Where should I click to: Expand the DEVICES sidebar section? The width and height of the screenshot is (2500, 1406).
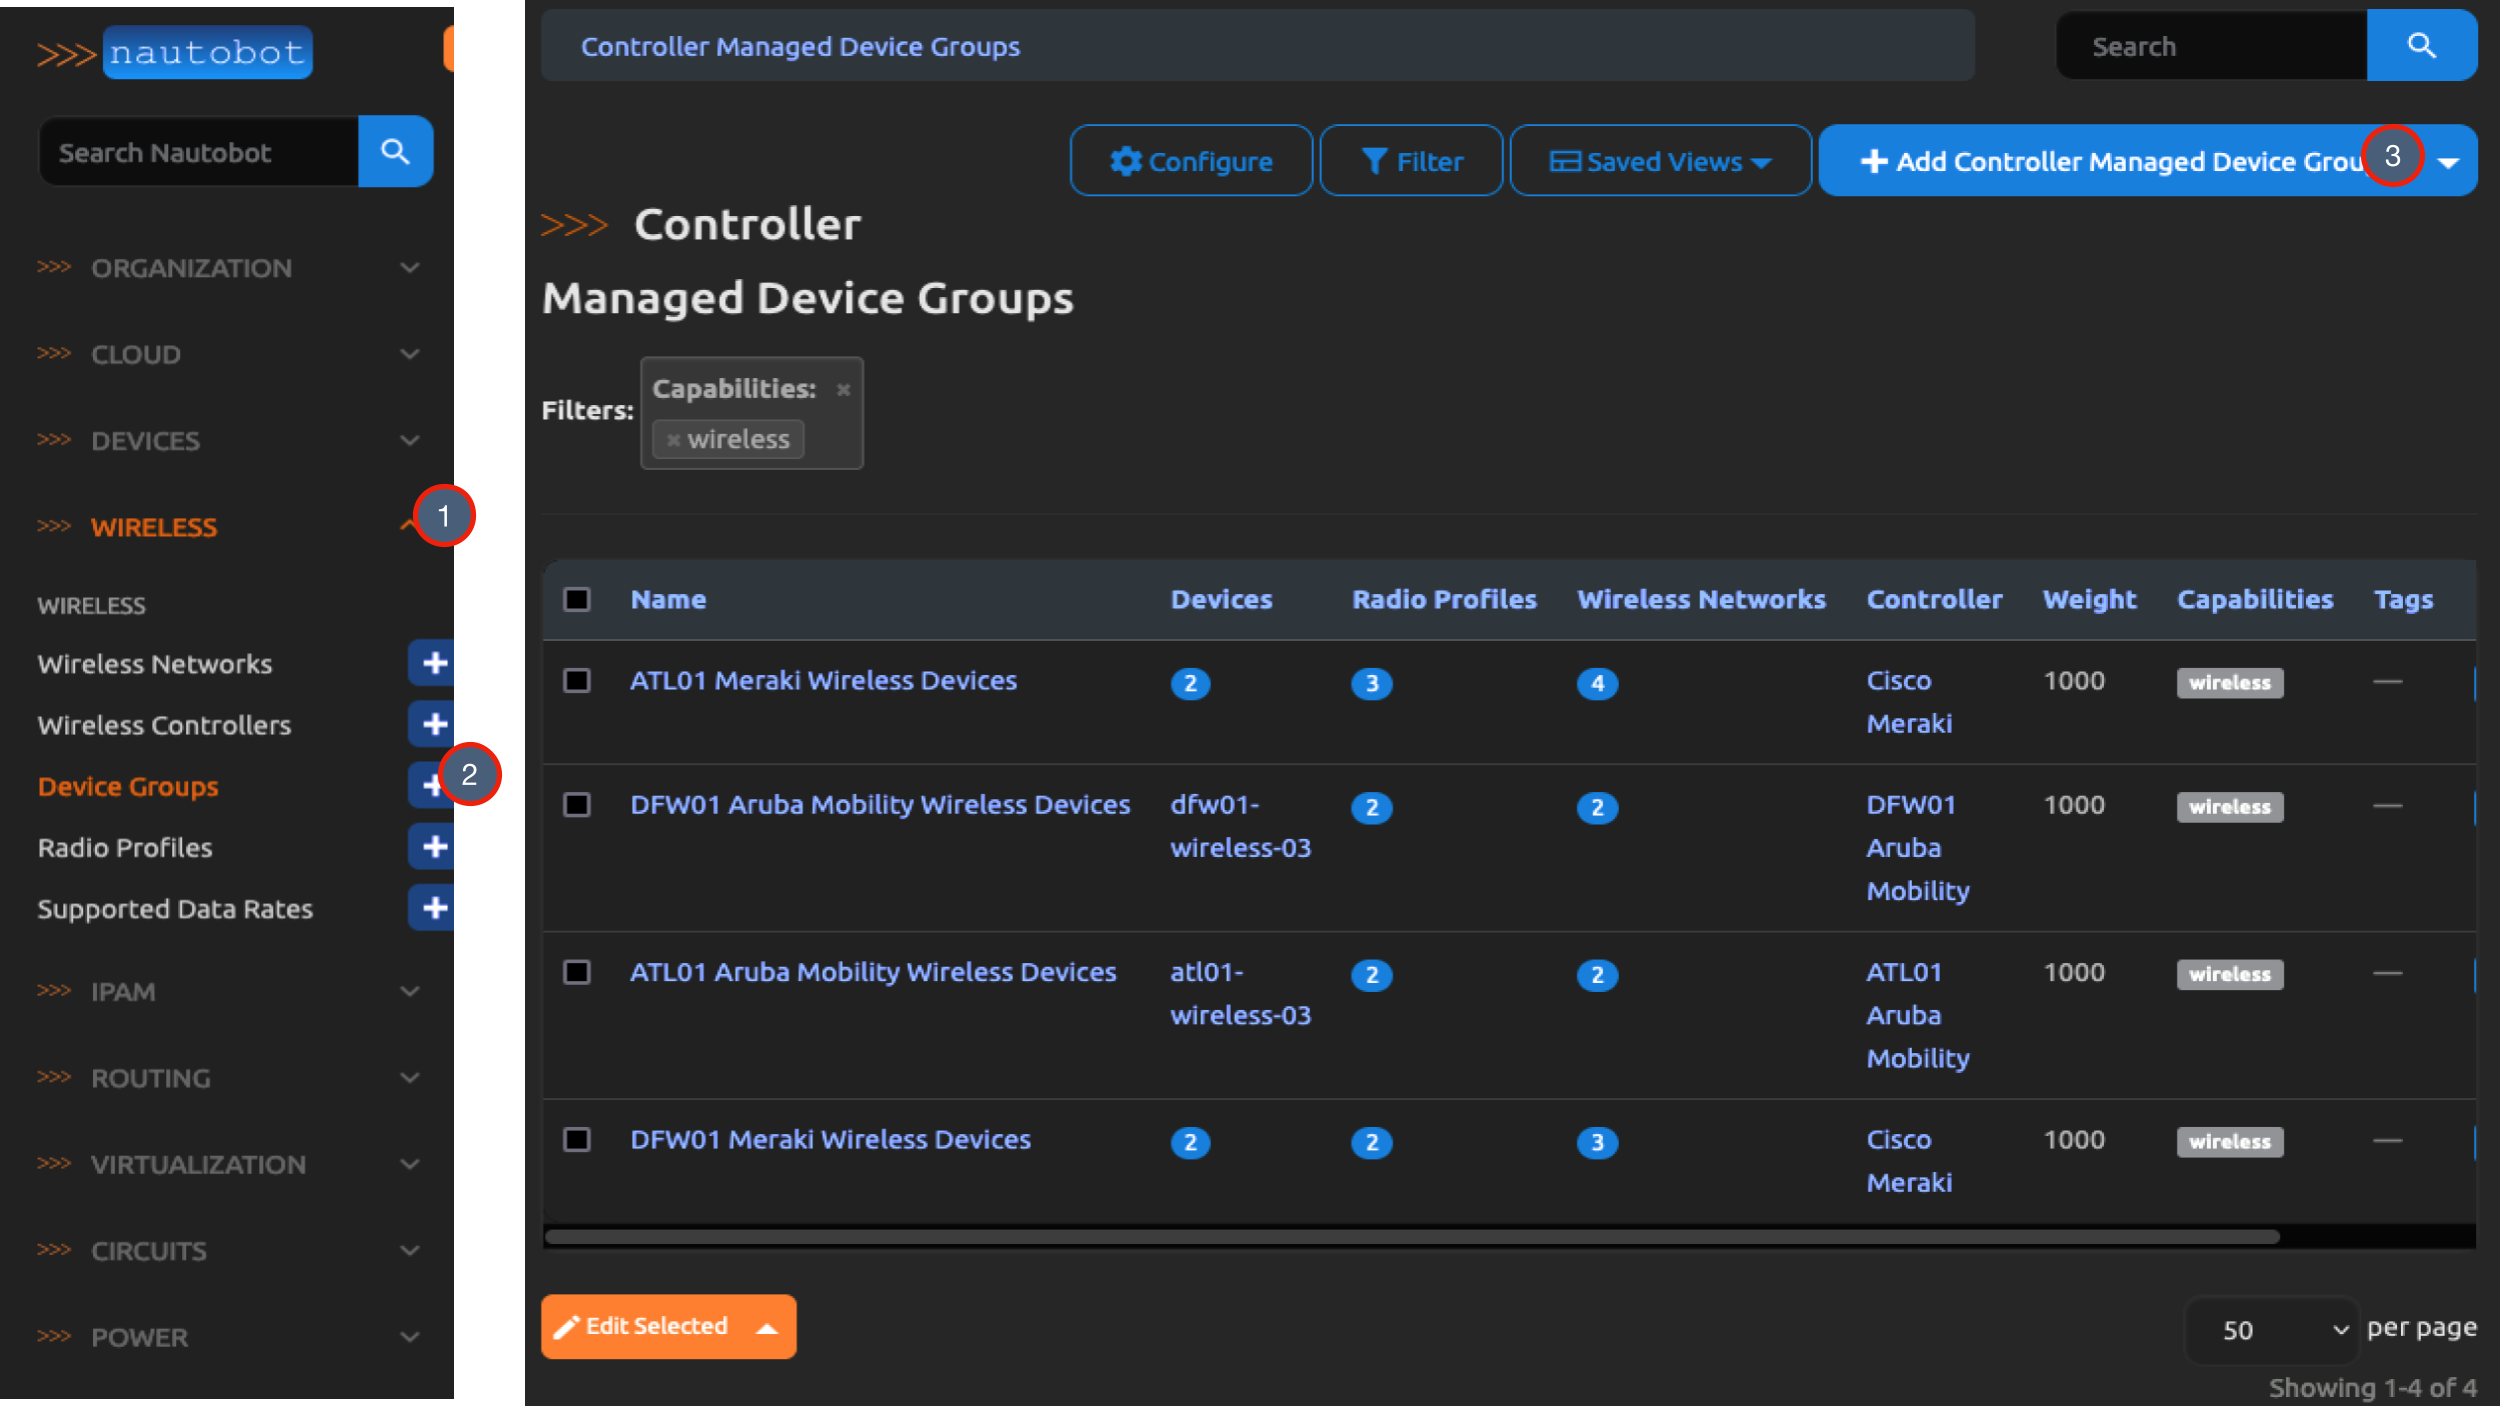click(146, 440)
